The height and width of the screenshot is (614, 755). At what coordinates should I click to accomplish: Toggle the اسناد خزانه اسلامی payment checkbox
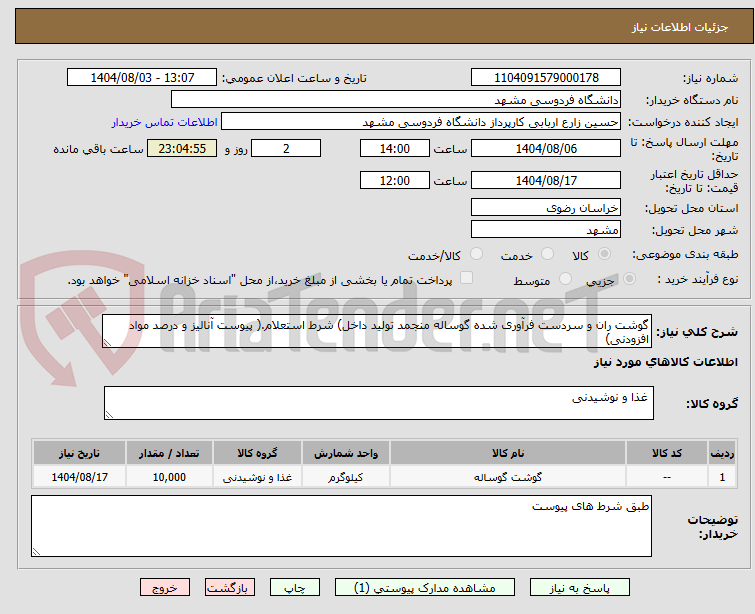click(466, 278)
